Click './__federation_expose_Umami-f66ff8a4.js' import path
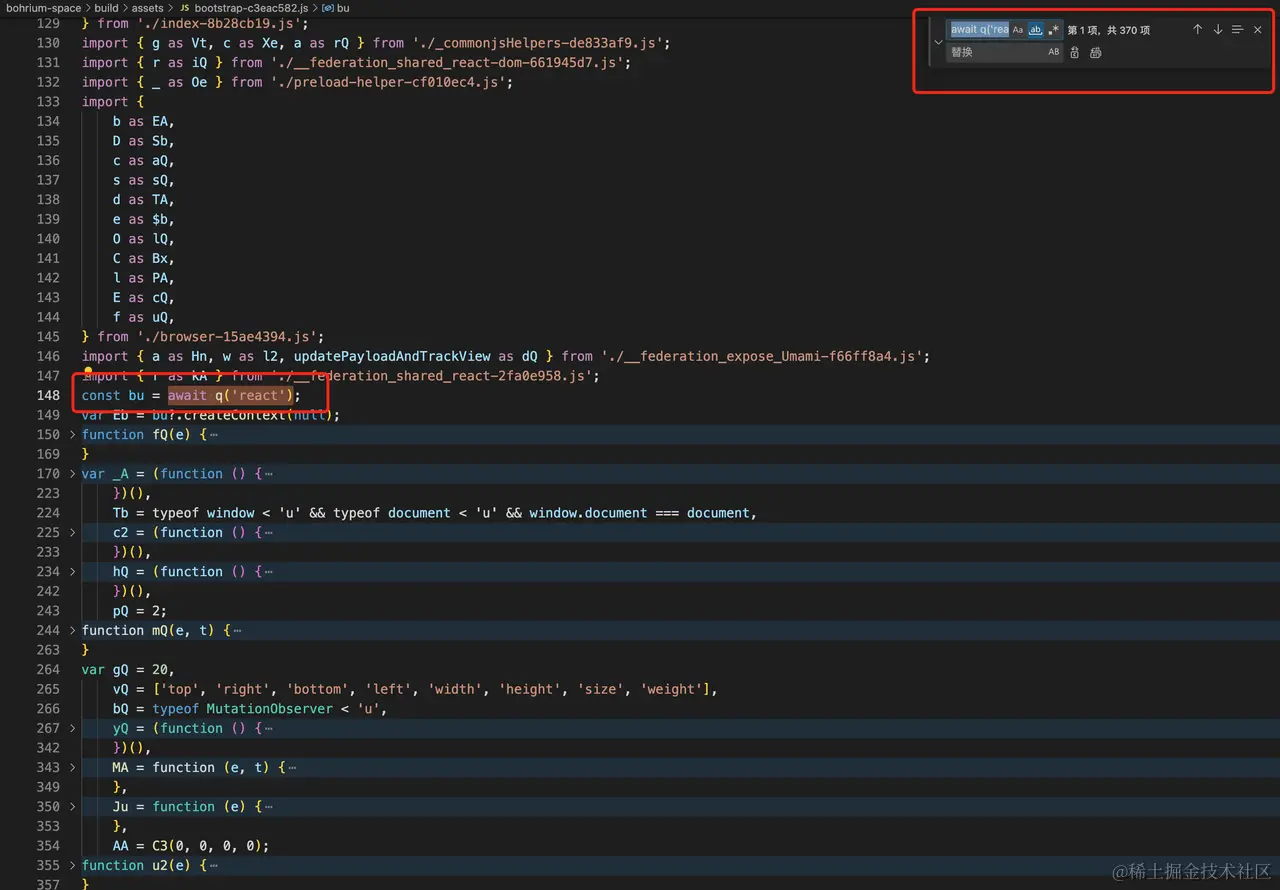Screen dimensions: 1280x890 tap(764, 356)
